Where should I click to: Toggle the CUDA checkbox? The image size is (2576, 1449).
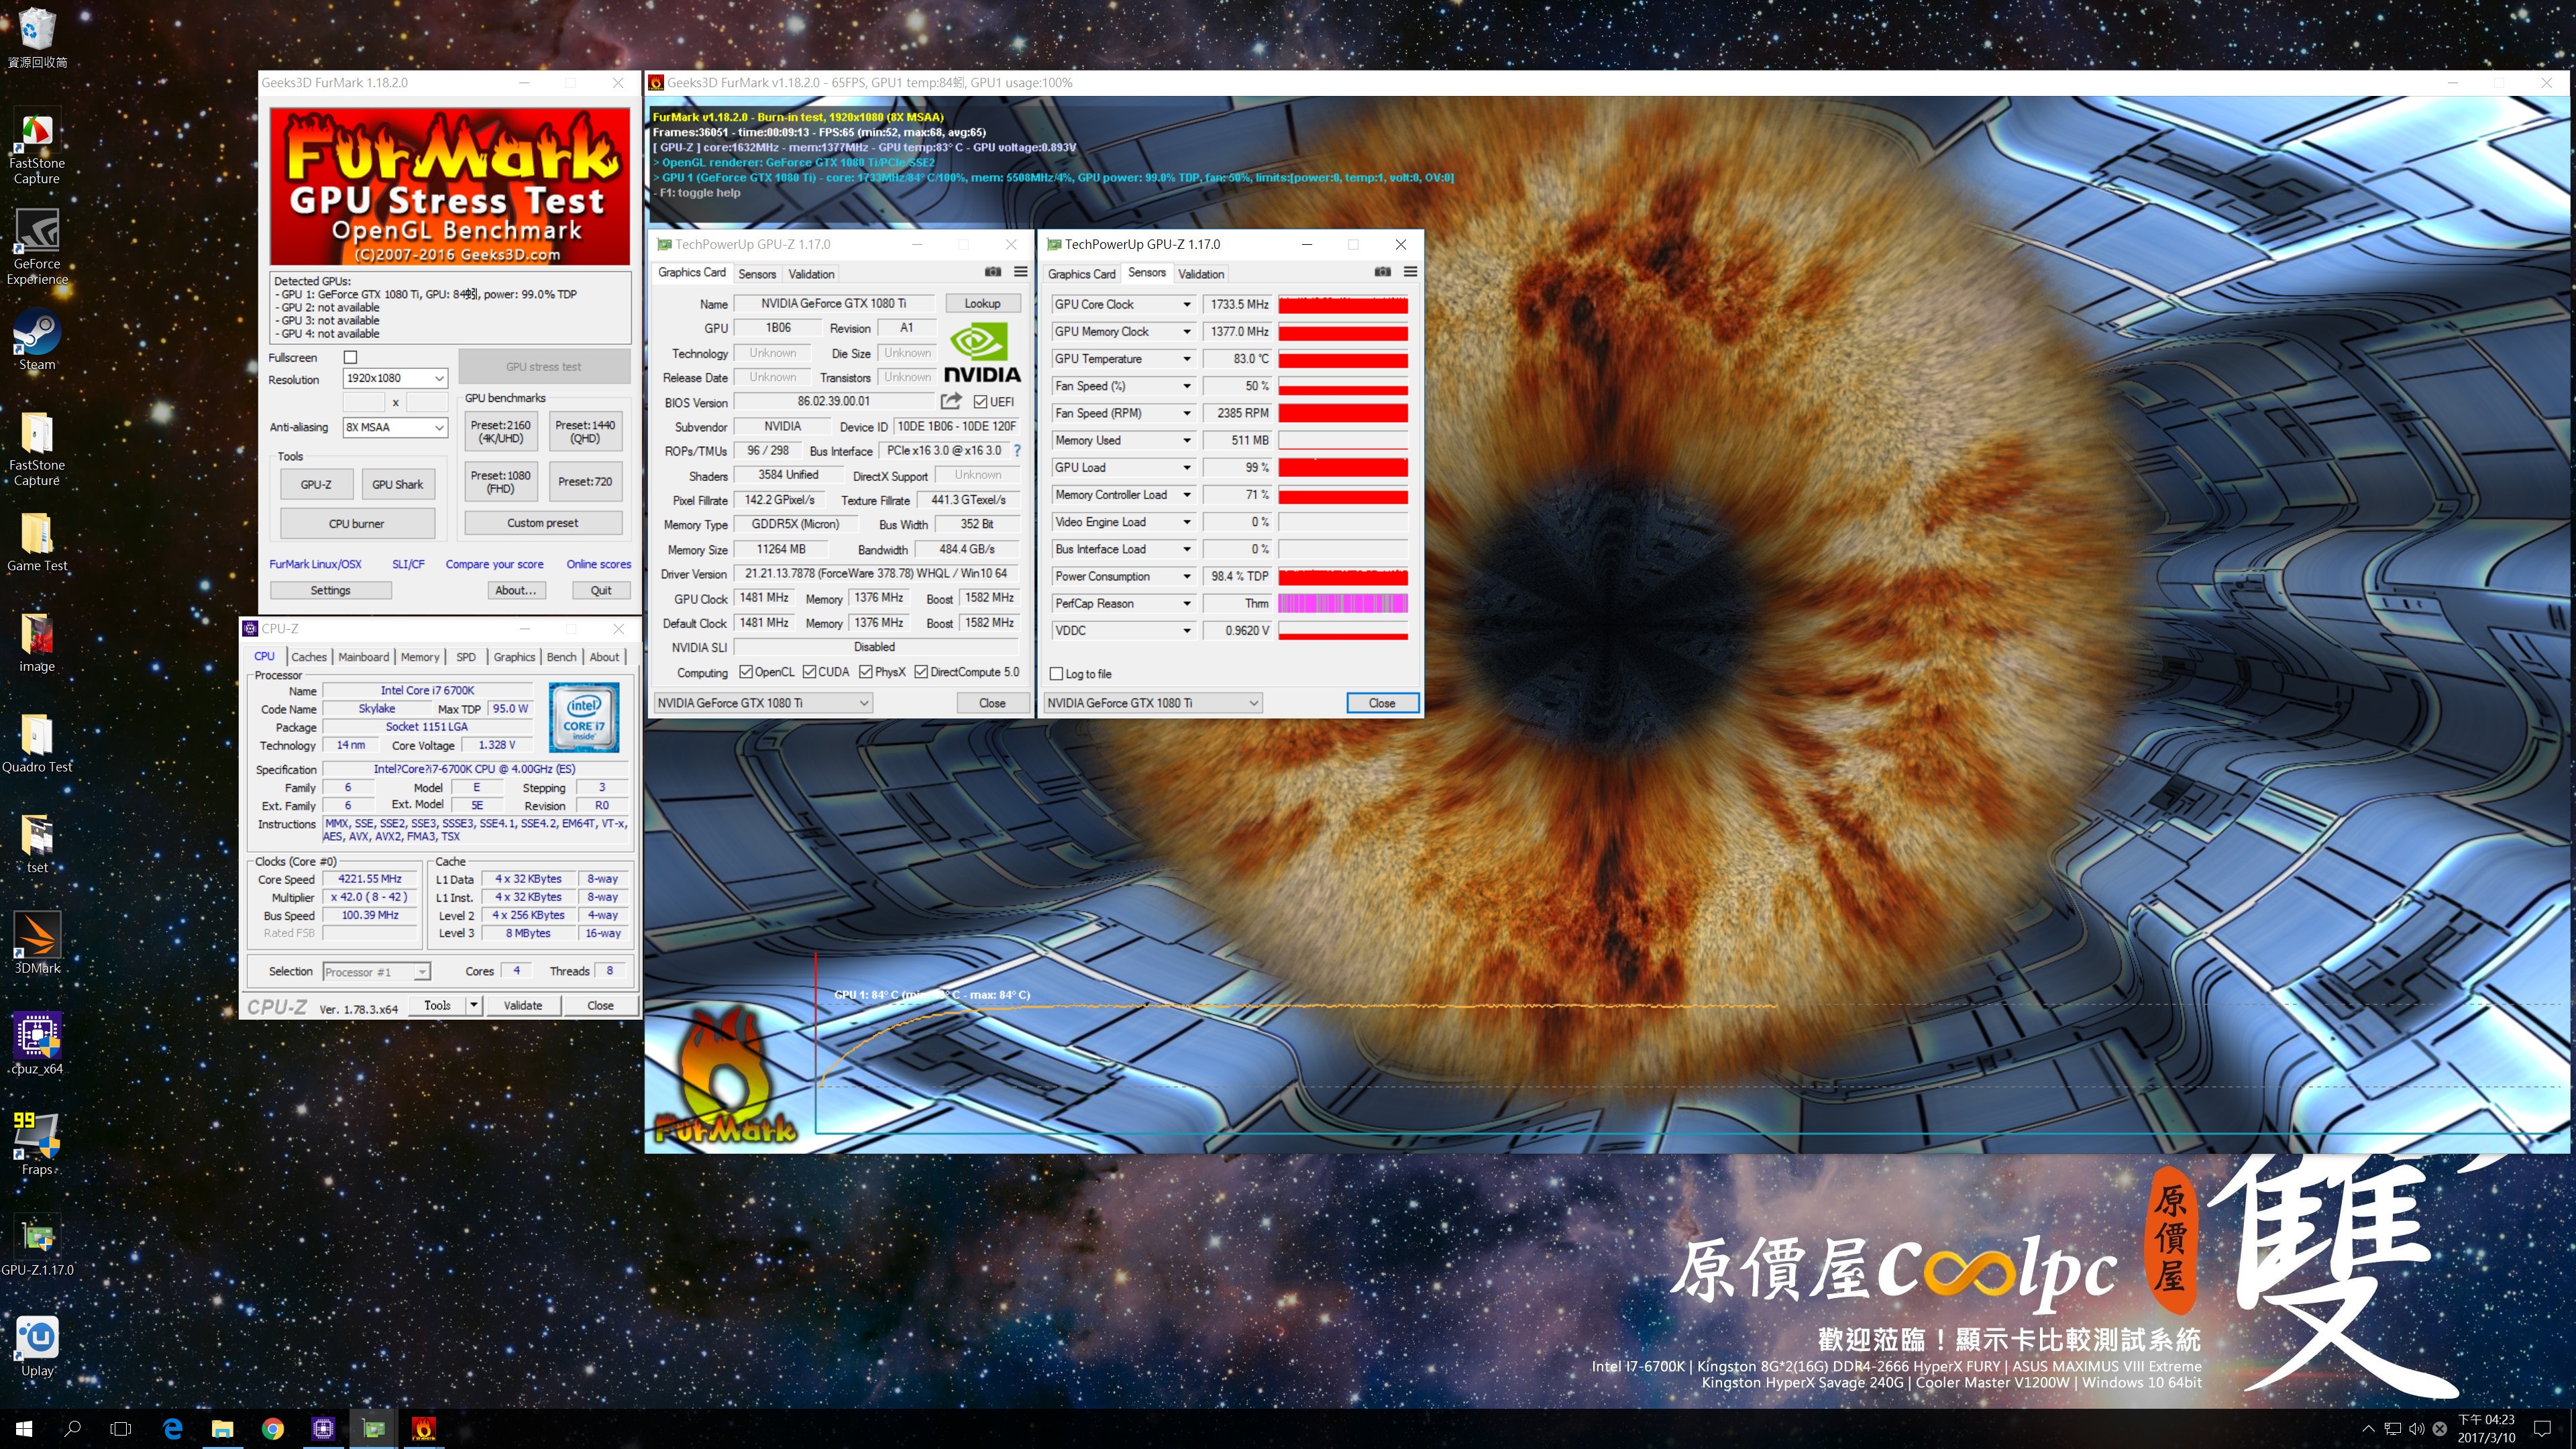pyautogui.click(x=809, y=672)
